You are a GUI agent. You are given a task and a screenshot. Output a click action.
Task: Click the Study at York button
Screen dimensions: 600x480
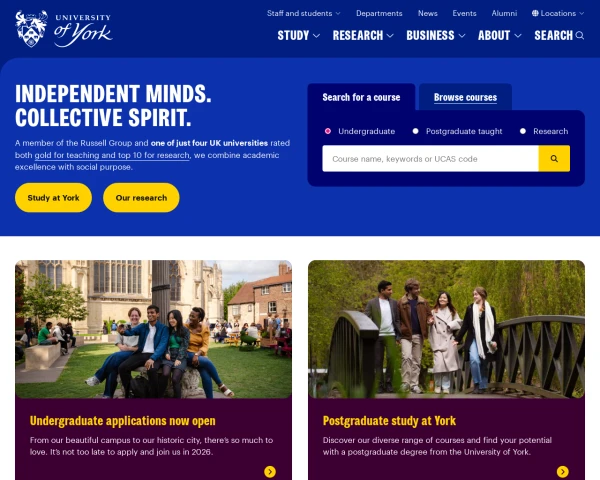point(53,198)
